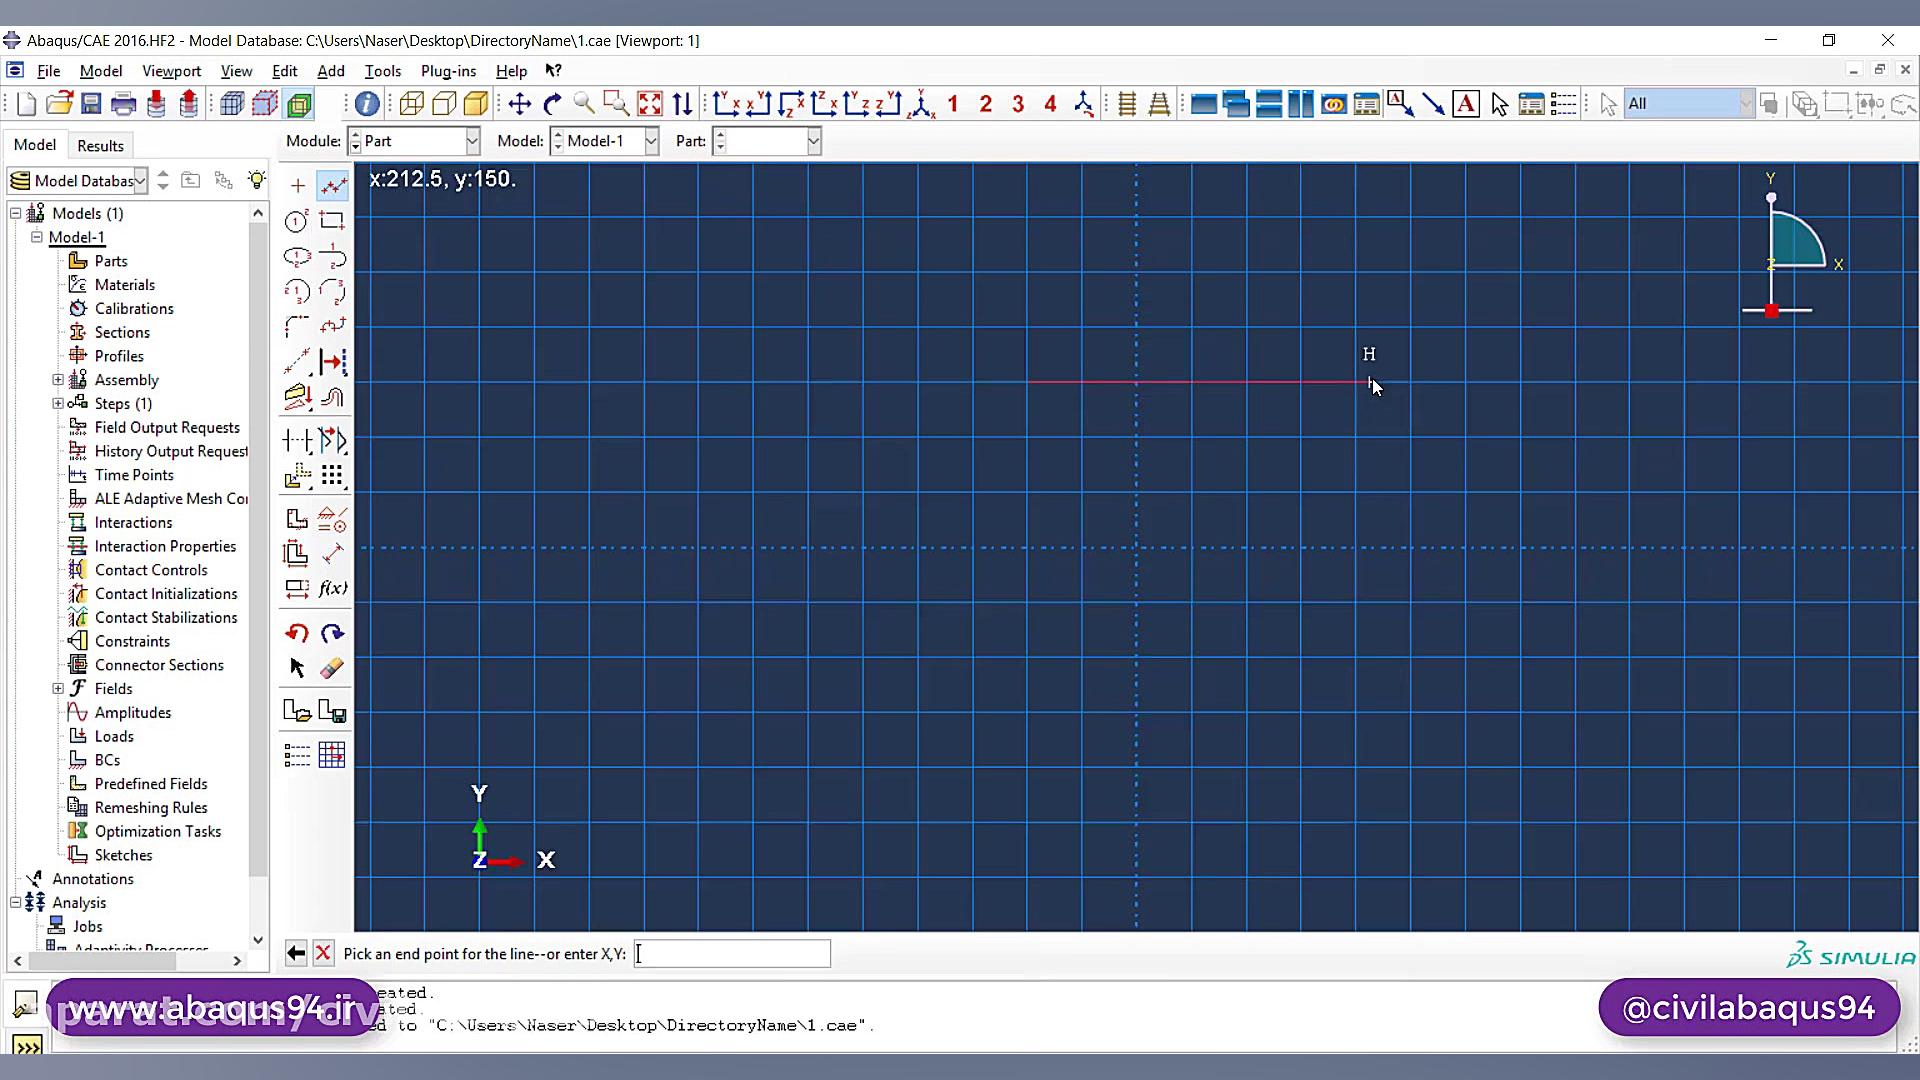Click the Save Model Database icon
The image size is (1920, 1080).
point(91,104)
